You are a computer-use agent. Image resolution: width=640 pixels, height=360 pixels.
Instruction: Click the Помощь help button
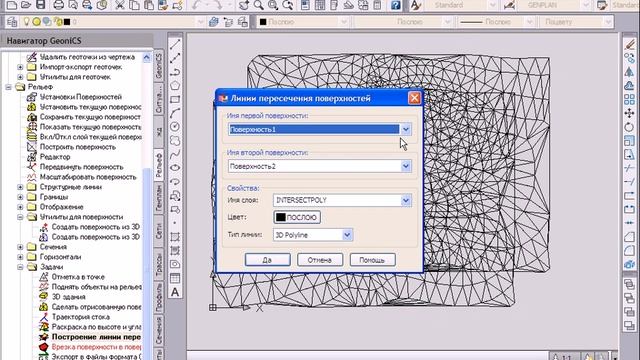tap(372, 260)
